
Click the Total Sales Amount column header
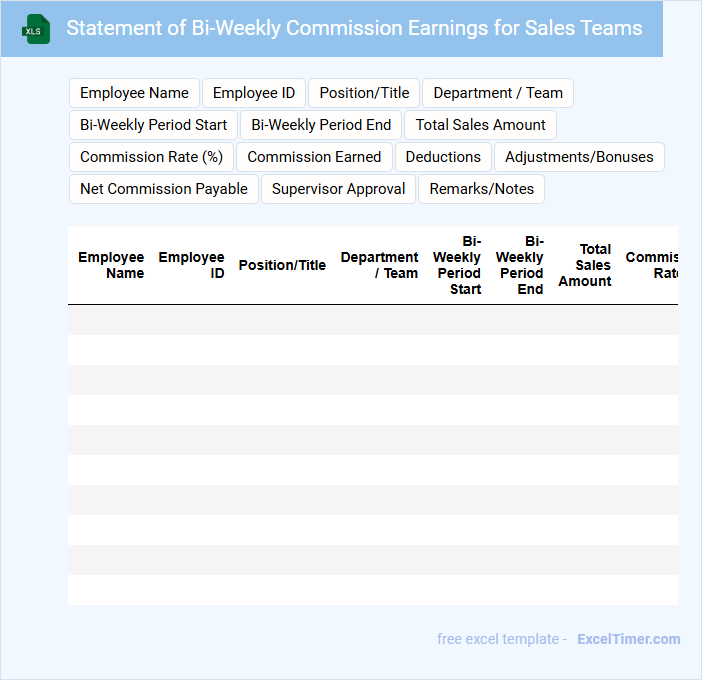click(586, 265)
